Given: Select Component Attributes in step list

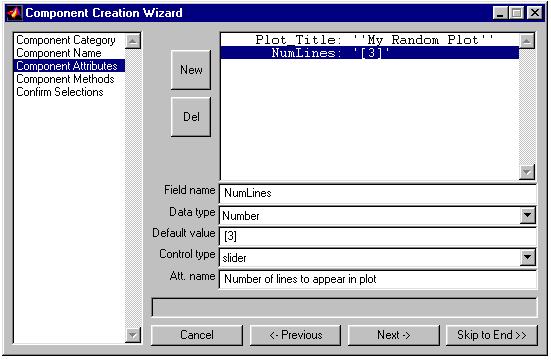Looking at the screenshot, I should [x=69, y=66].
